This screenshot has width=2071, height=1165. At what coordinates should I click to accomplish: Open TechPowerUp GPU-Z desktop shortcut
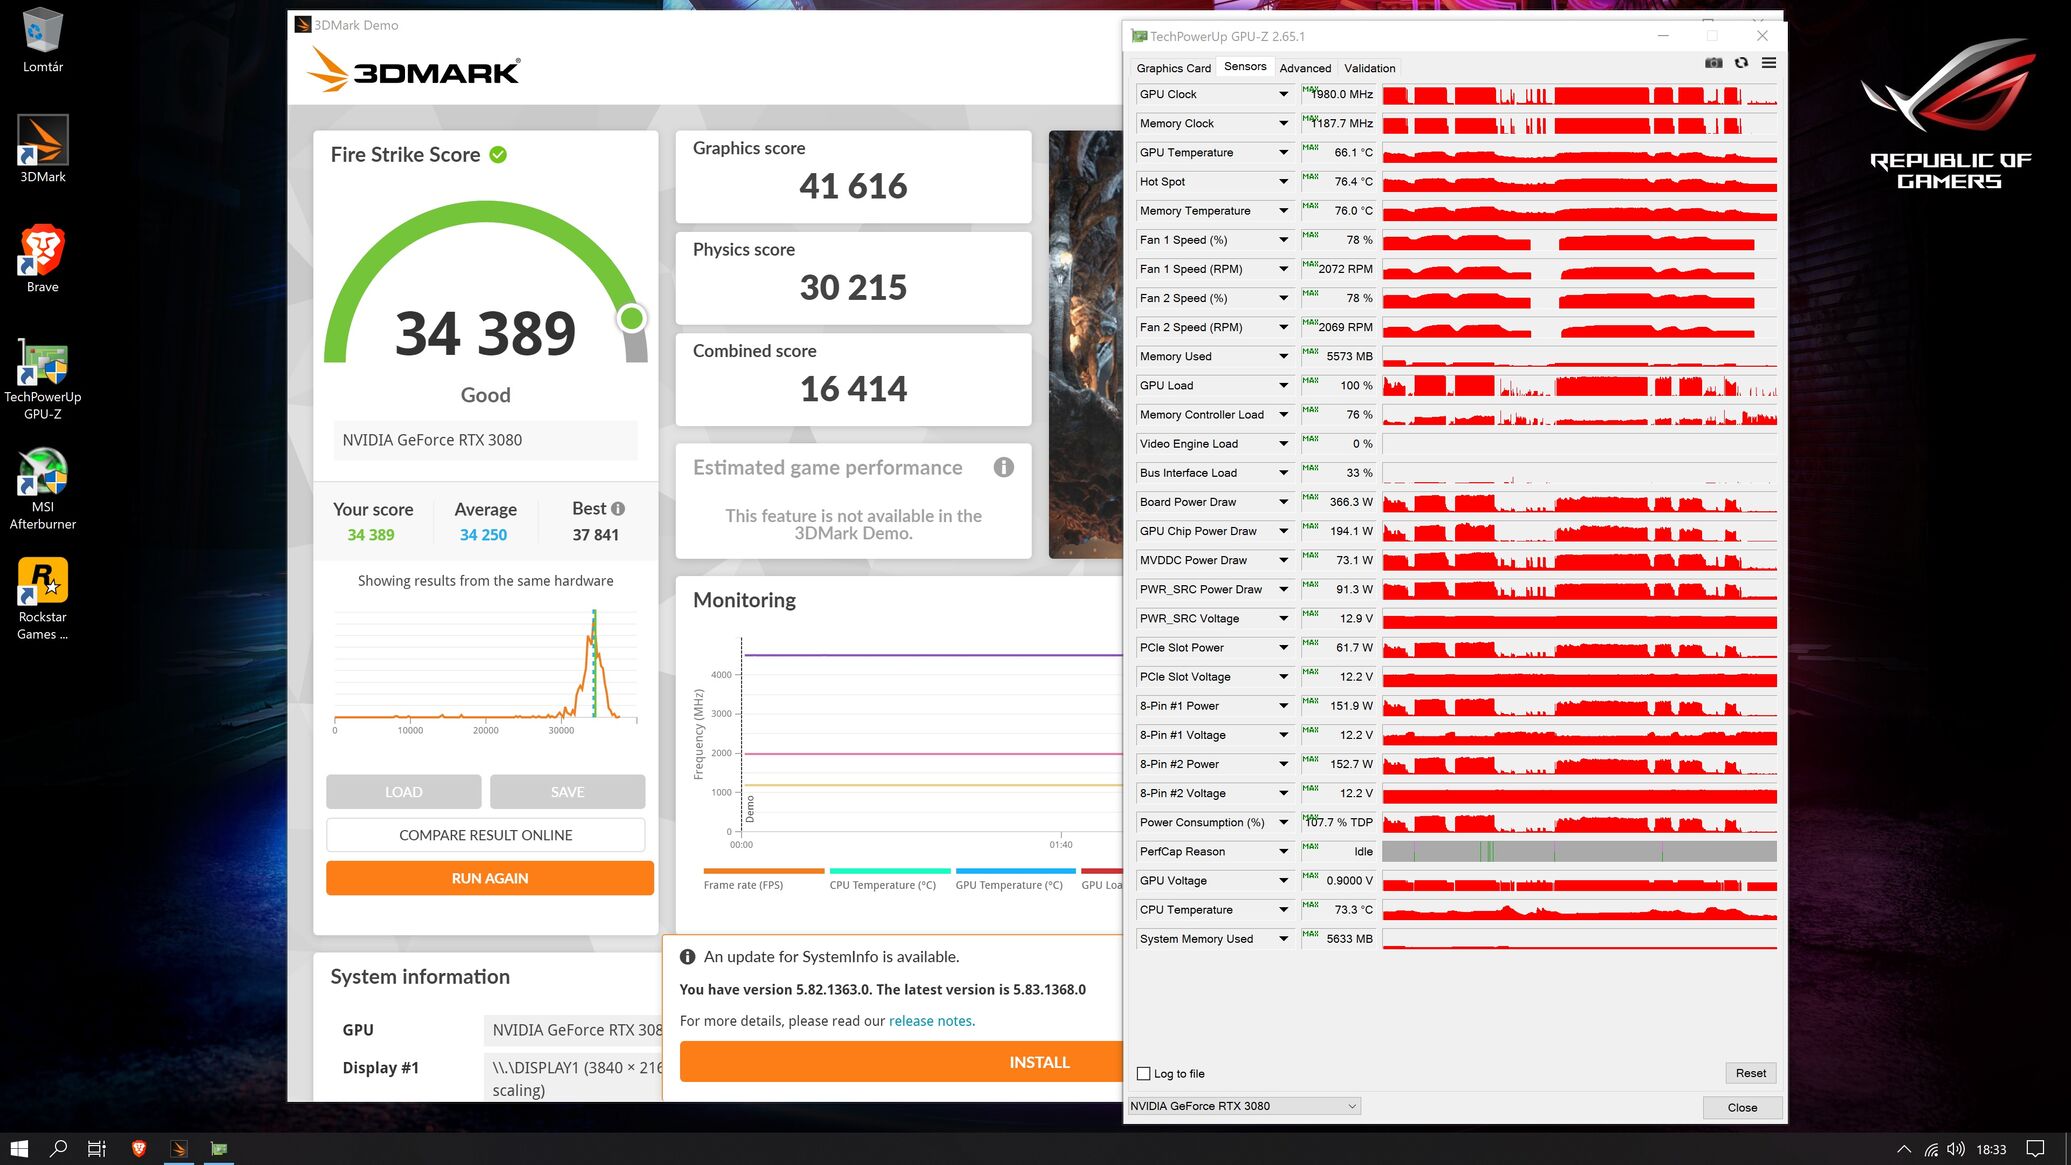tap(43, 378)
